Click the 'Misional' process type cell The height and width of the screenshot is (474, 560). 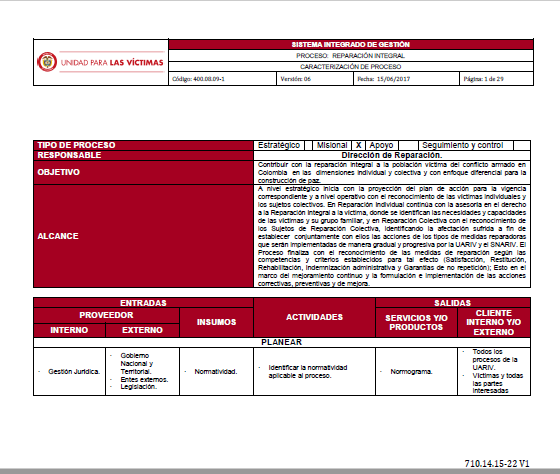point(332,145)
